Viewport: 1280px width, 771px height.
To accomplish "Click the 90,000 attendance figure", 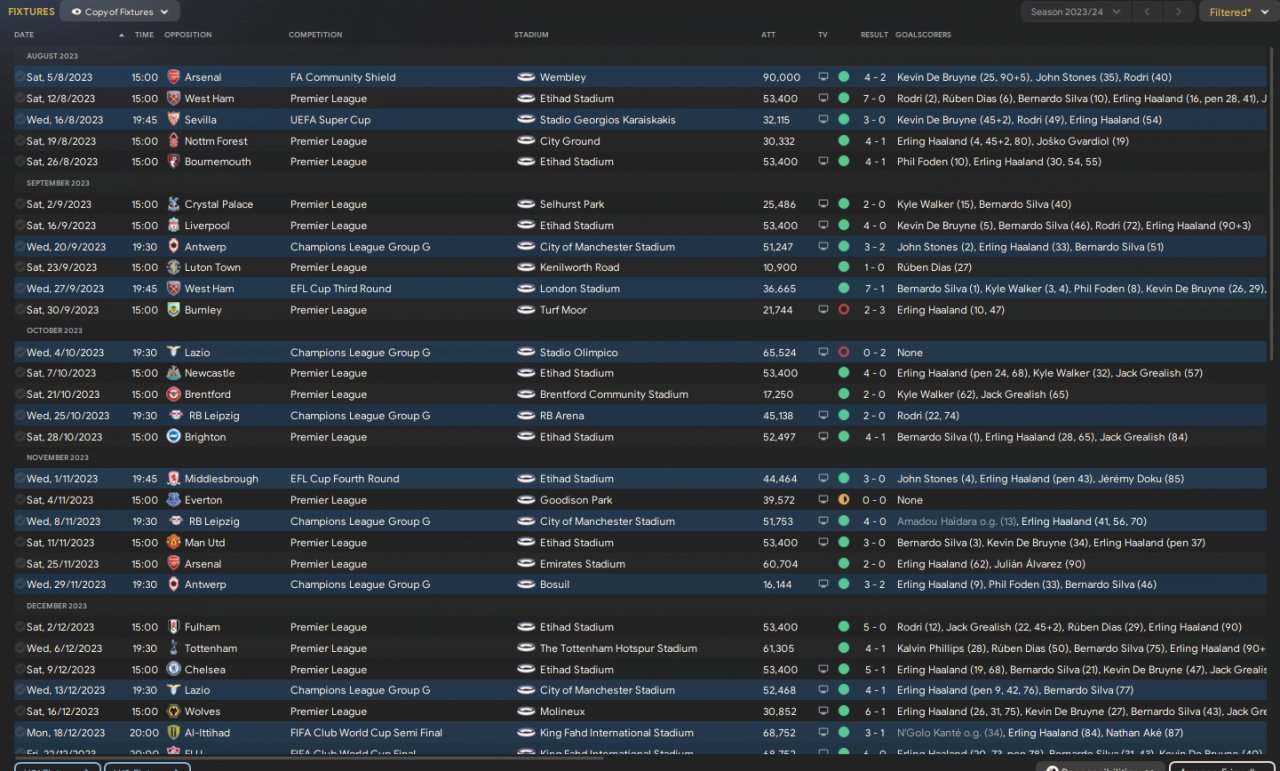I will point(781,77).
